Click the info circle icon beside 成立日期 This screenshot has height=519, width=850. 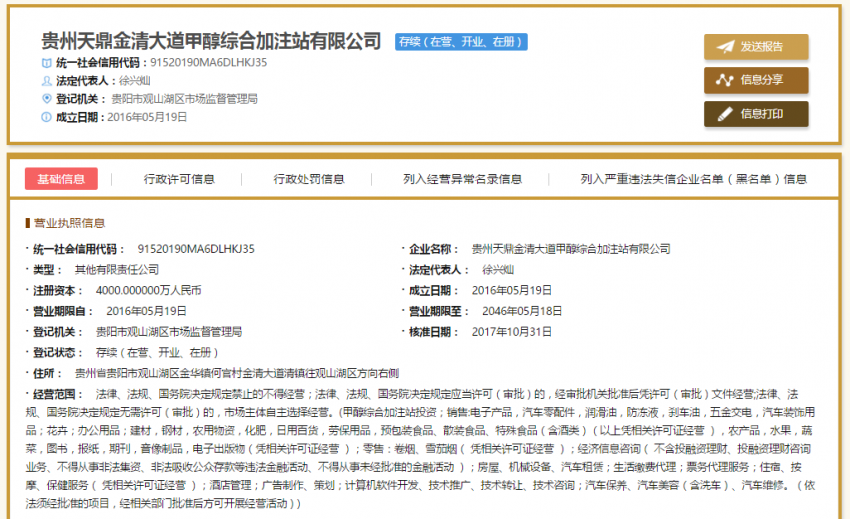(x=47, y=117)
